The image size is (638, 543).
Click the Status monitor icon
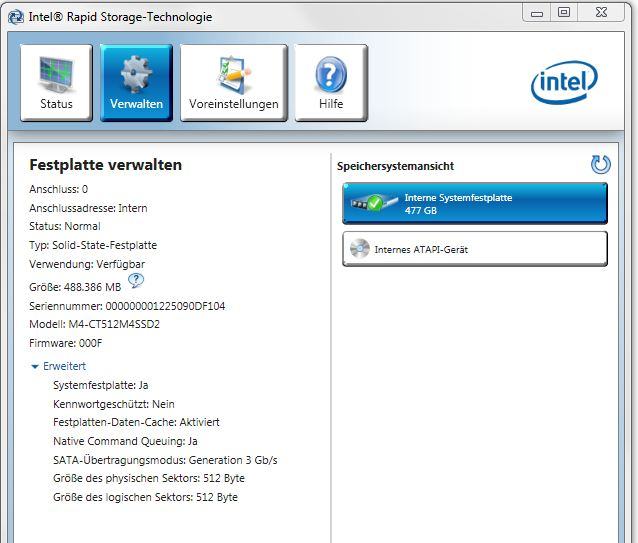(56, 74)
